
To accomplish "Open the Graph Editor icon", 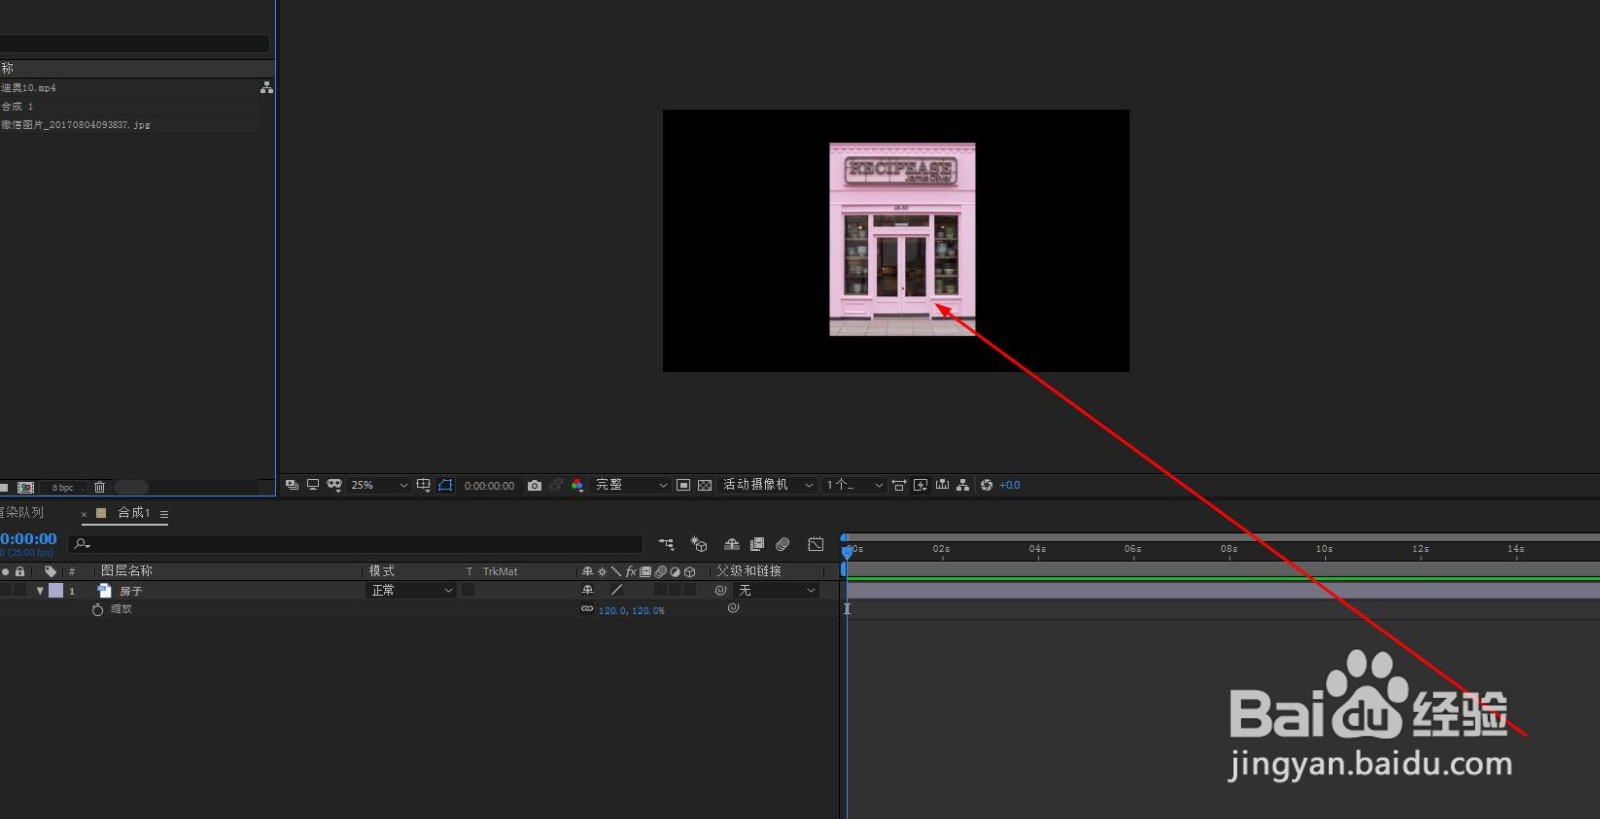I will [x=816, y=544].
